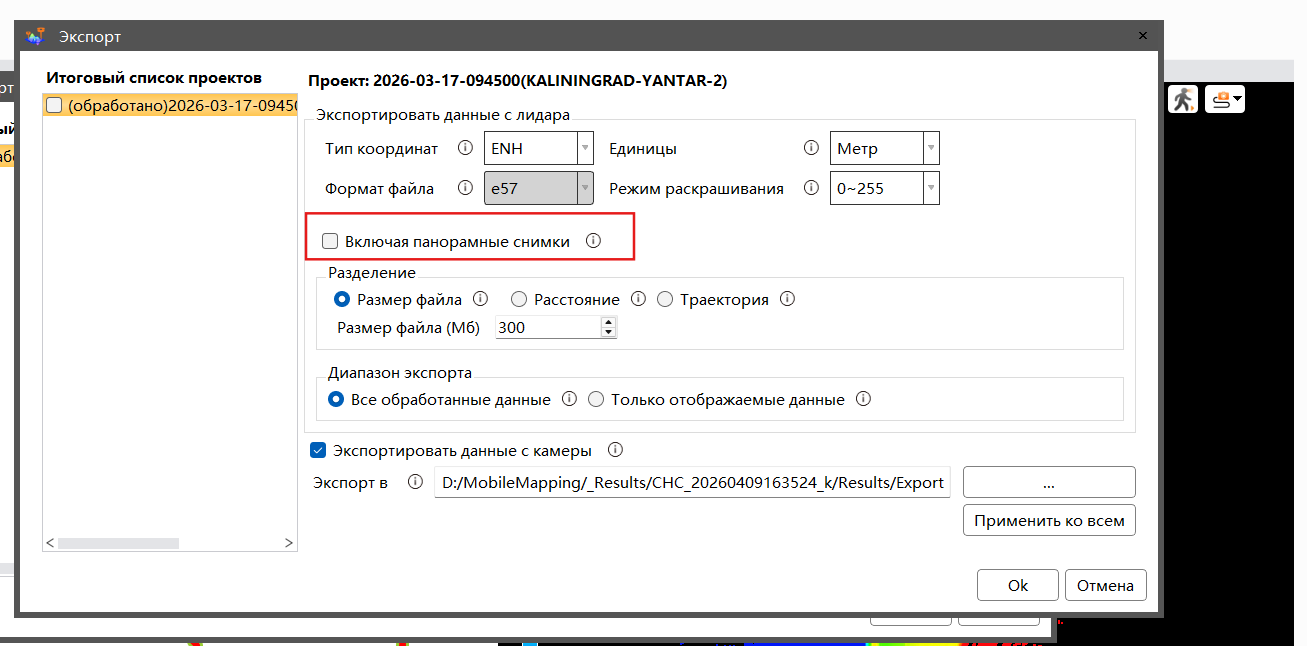Close the Экспорт dialog
The height and width of the screenshot is (646, 1307).
click(x=1143, y=35)
